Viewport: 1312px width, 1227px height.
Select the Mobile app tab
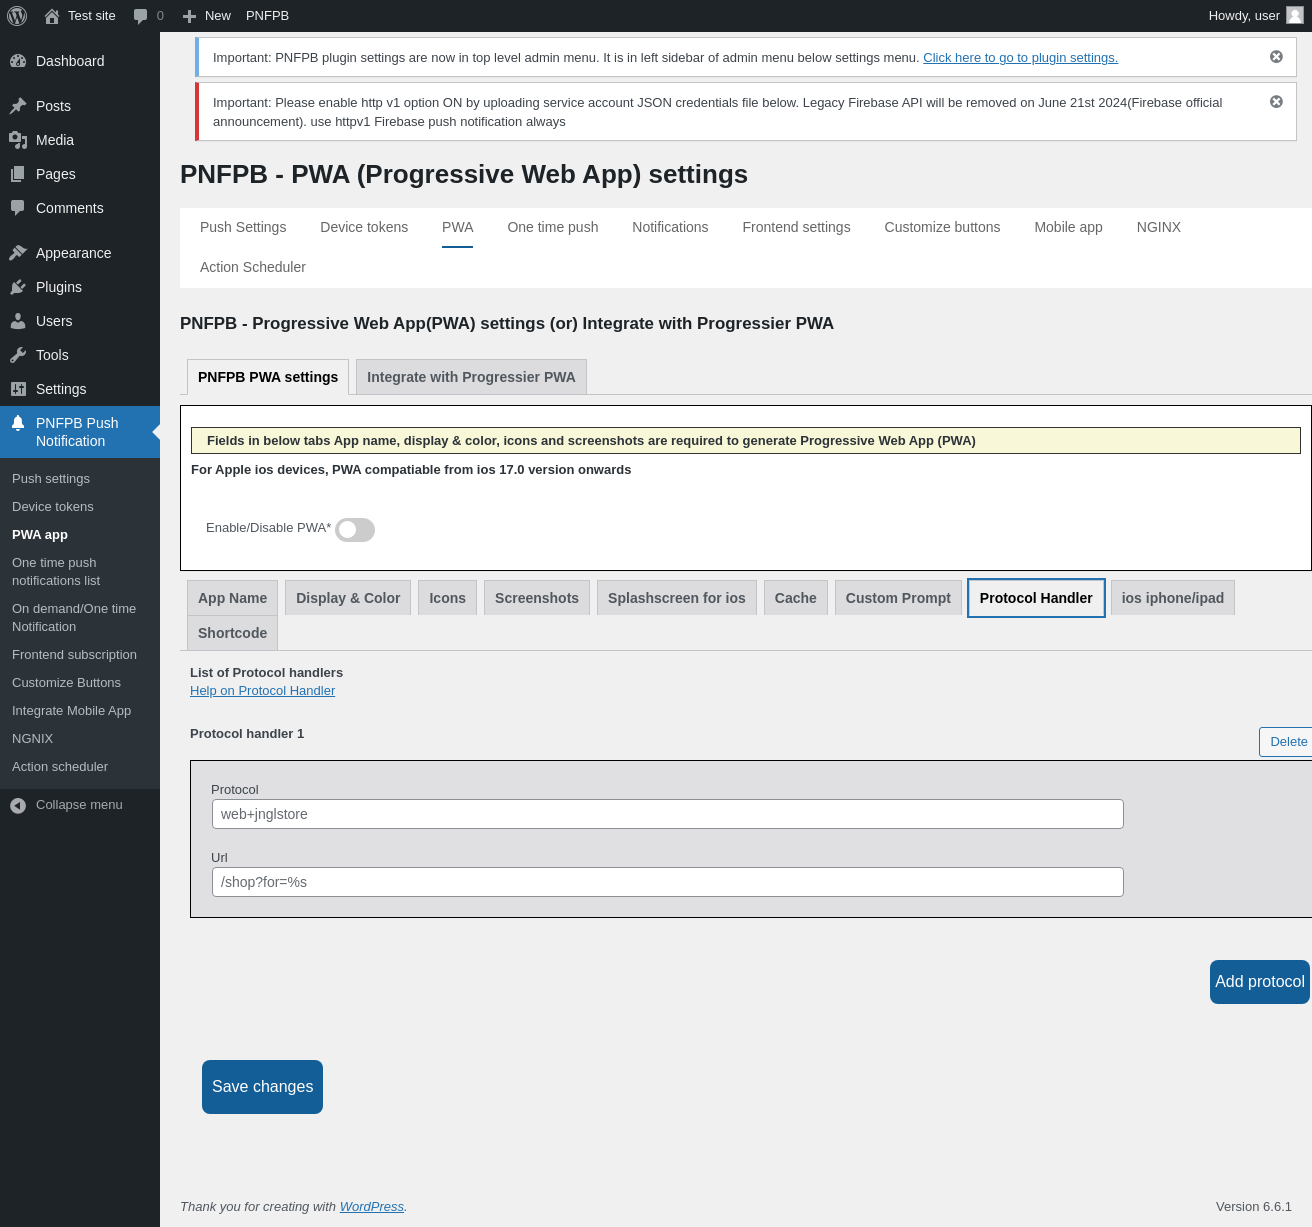[x=1068, y=227]
